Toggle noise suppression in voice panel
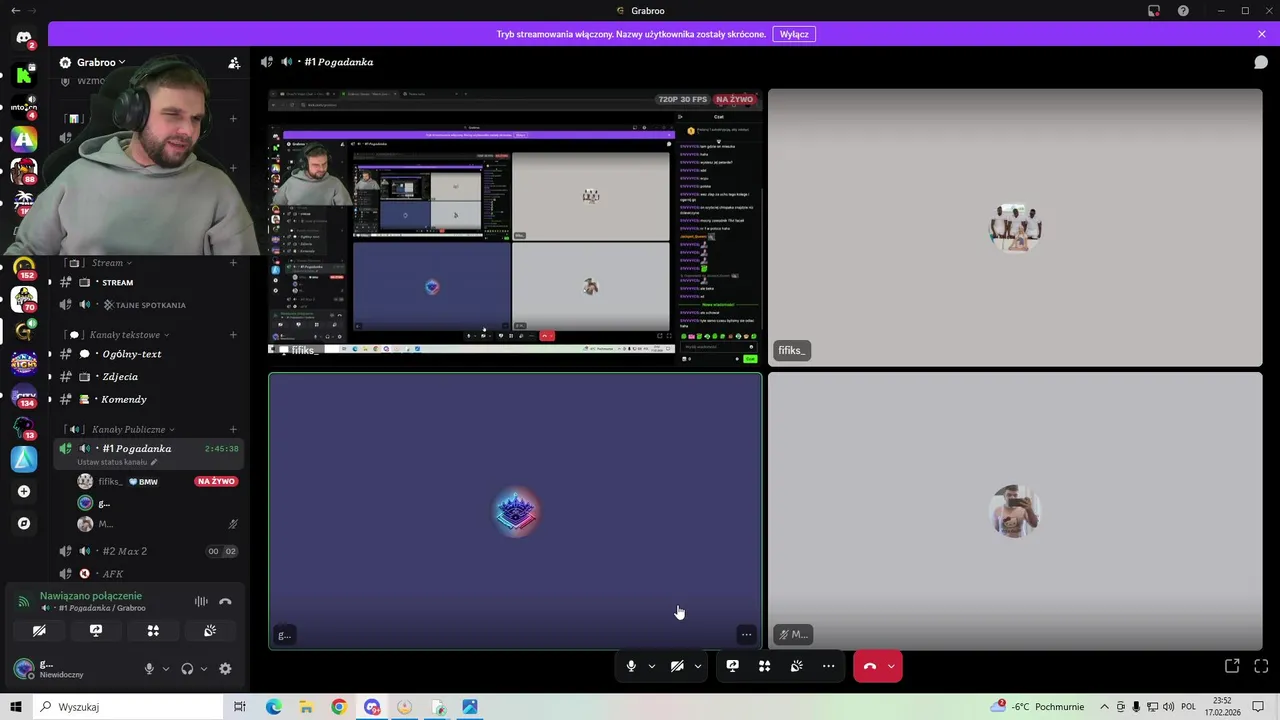Image resolution: width=1280 pixels, height=720 pixels. pyautogui.click(x=201, y=602)
